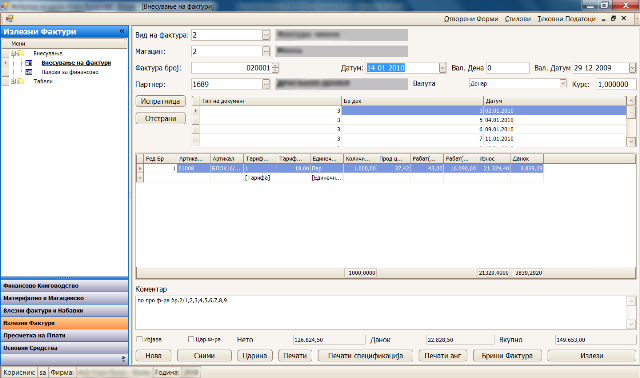Click the Испратница button
Image resolution: width=640 pixels, height=378 pixels.
(160, 101)
